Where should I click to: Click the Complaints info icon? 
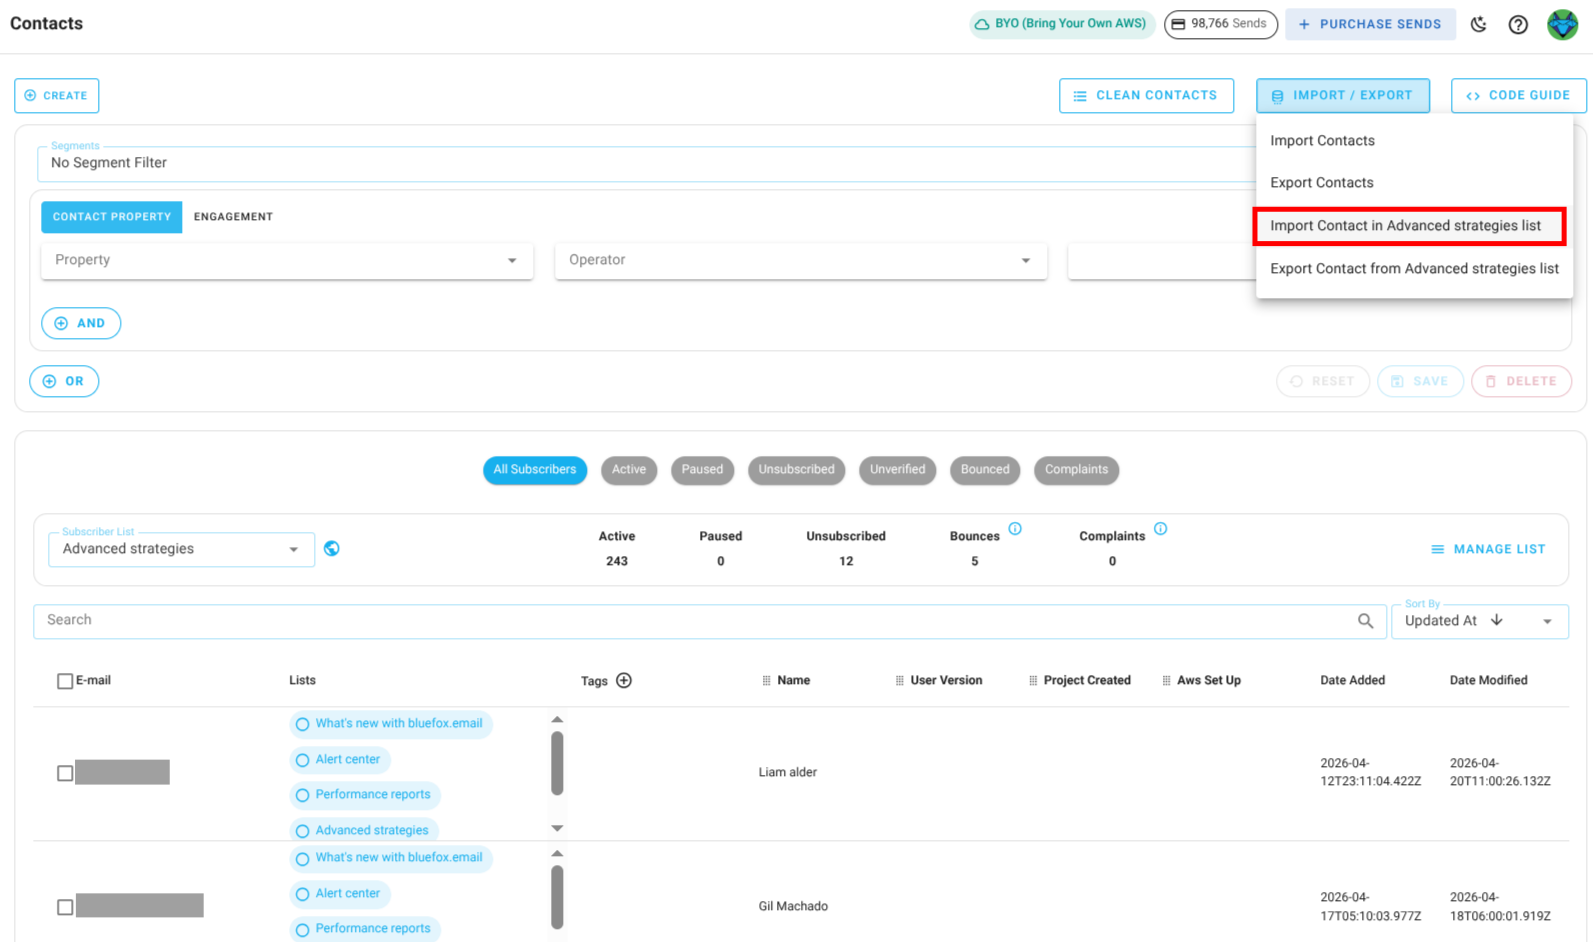click(1160, 529)
